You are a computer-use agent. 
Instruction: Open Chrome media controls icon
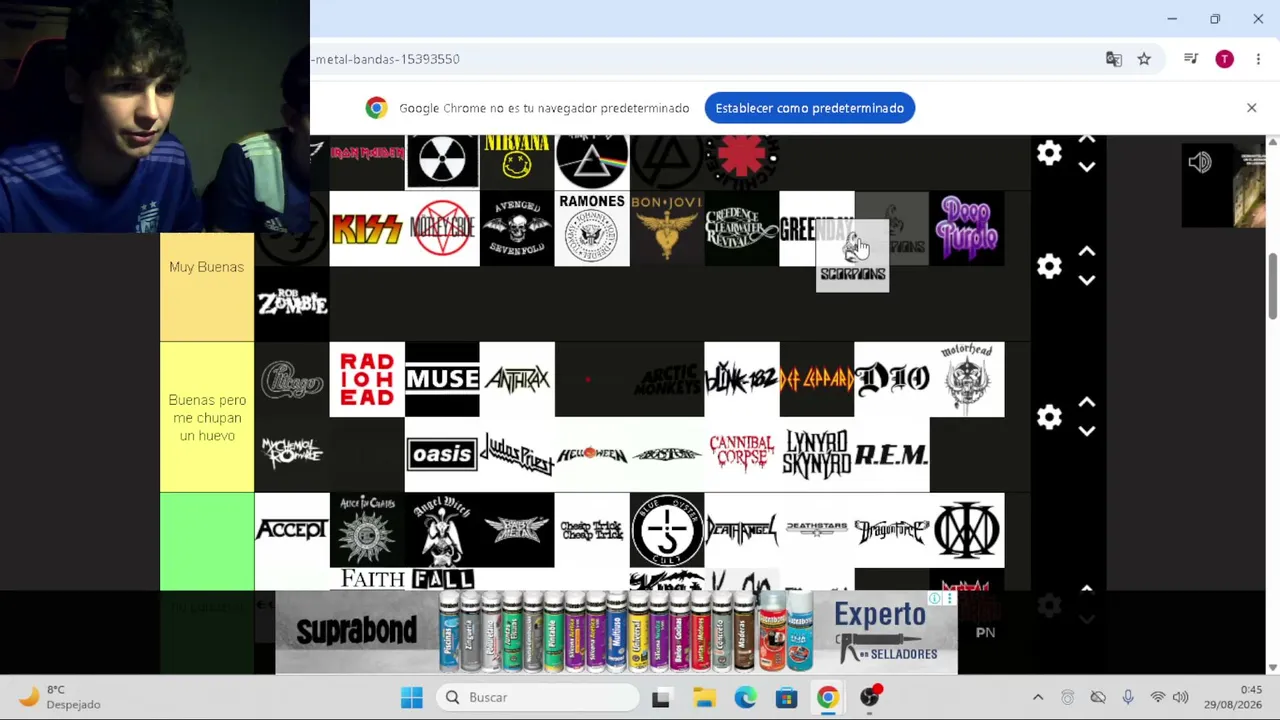coord(1191,59)
